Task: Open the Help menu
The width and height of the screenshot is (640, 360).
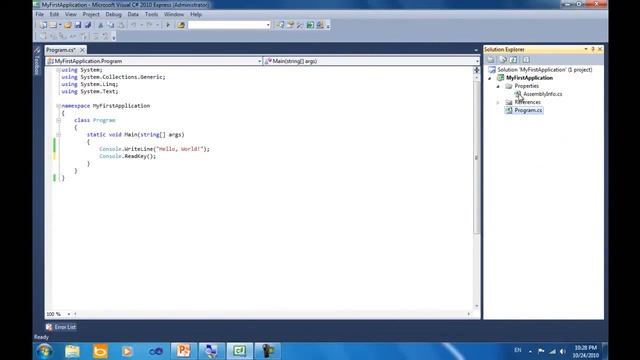Action: click(196, 14)
